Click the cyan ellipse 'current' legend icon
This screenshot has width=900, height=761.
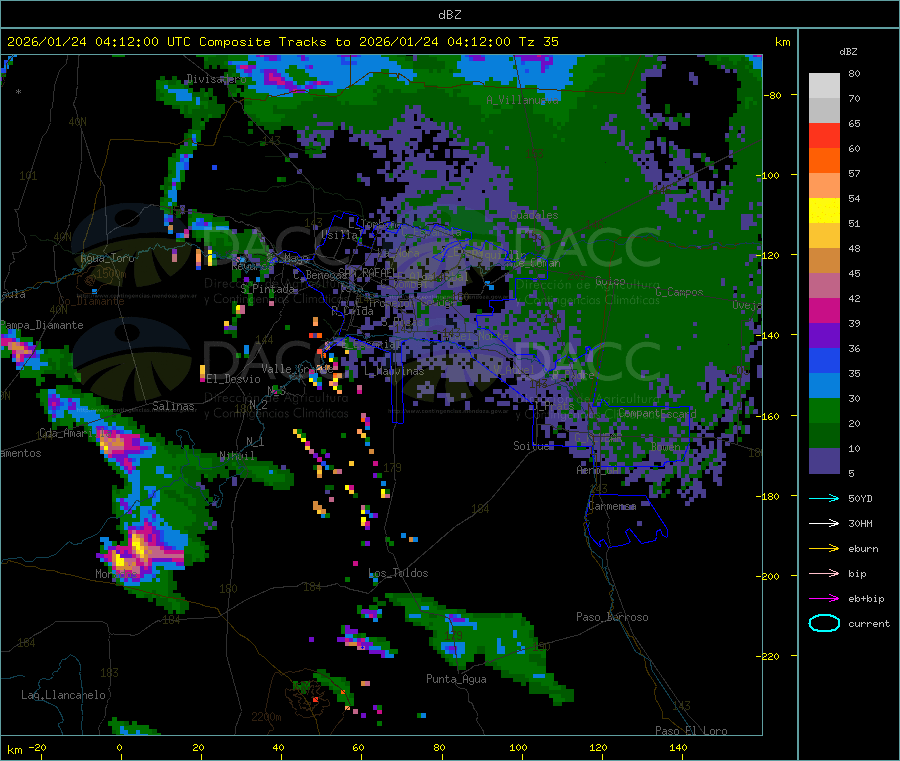coord(824,623)
